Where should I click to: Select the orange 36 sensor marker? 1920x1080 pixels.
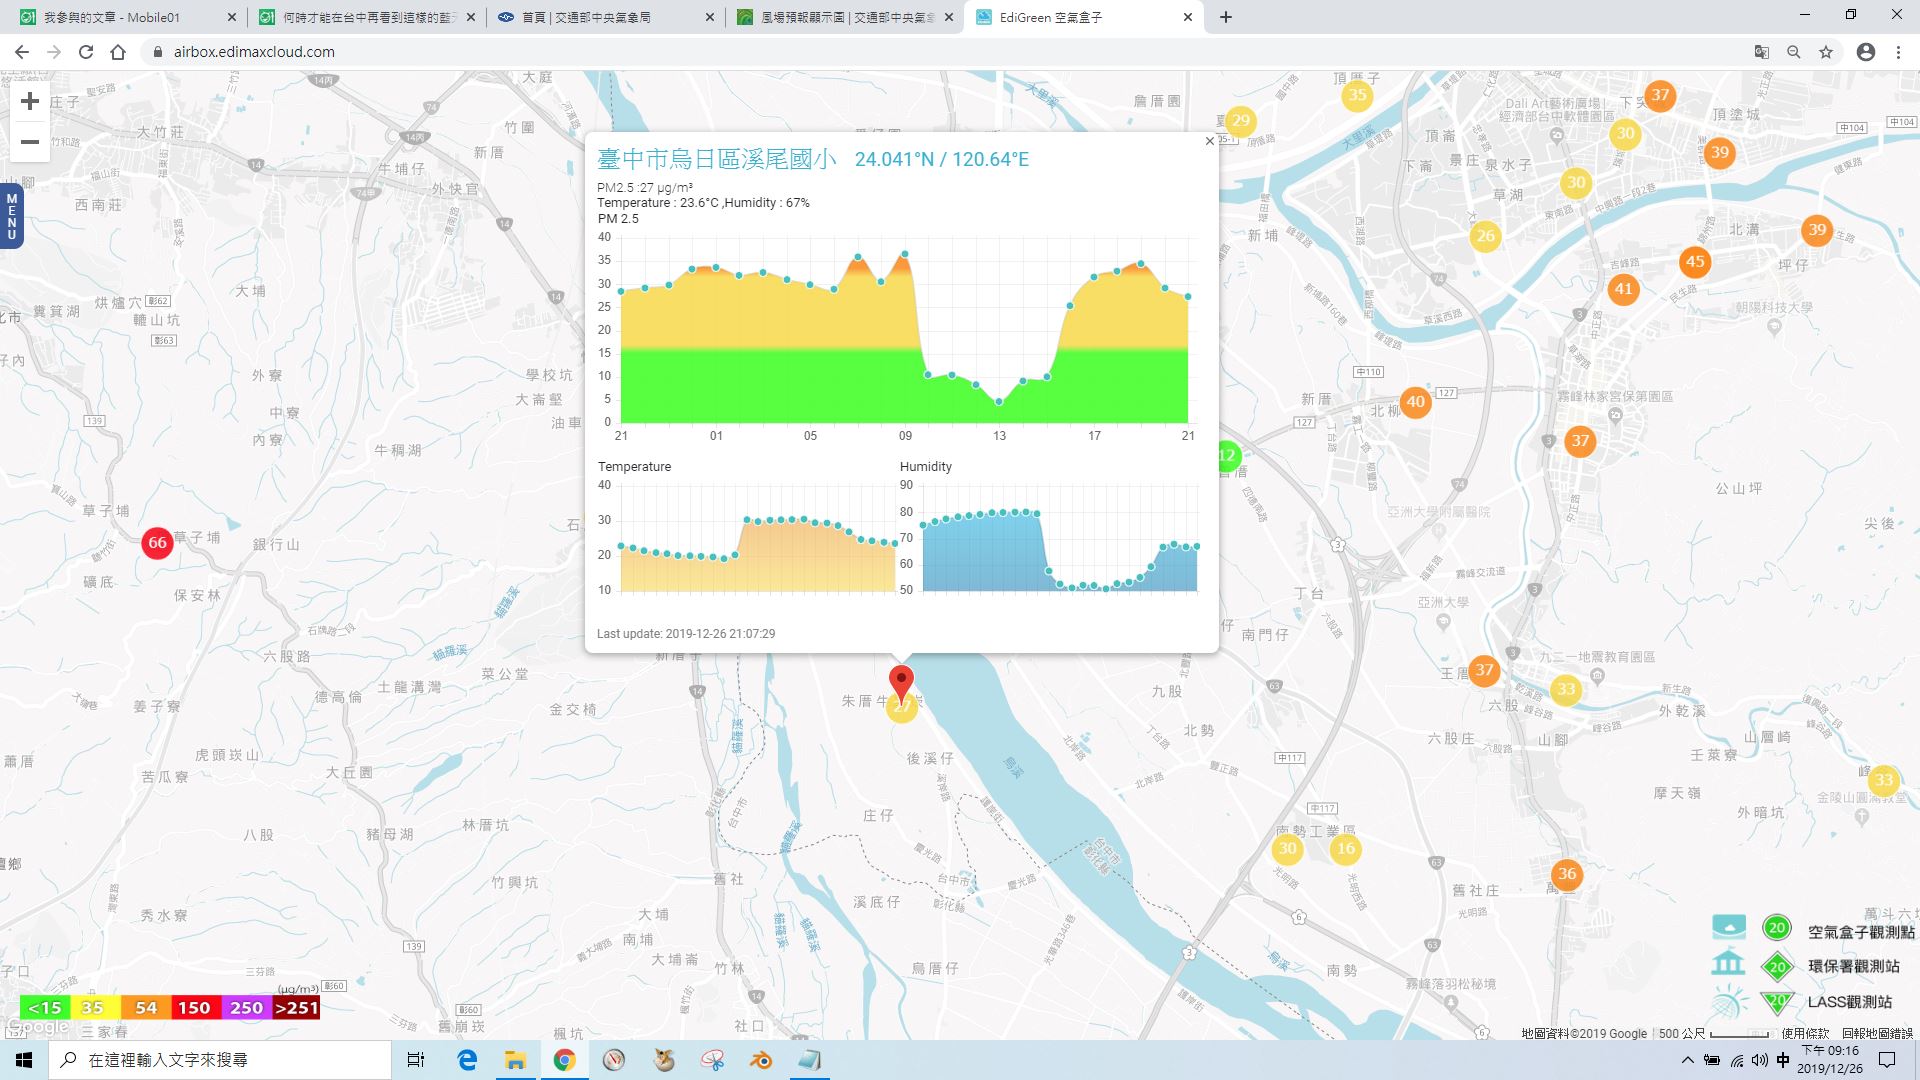click(1567, 874)
